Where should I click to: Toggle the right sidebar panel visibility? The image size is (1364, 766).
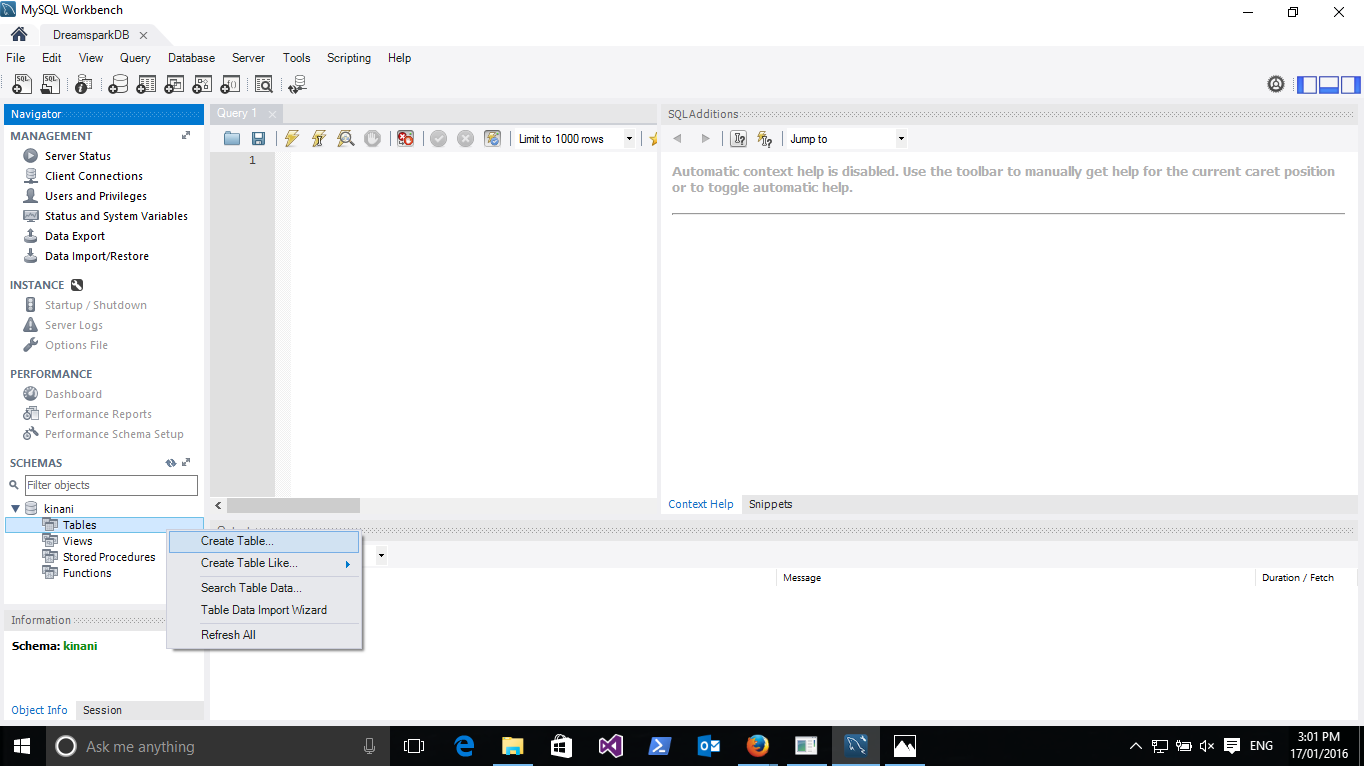coord(1351,85)
